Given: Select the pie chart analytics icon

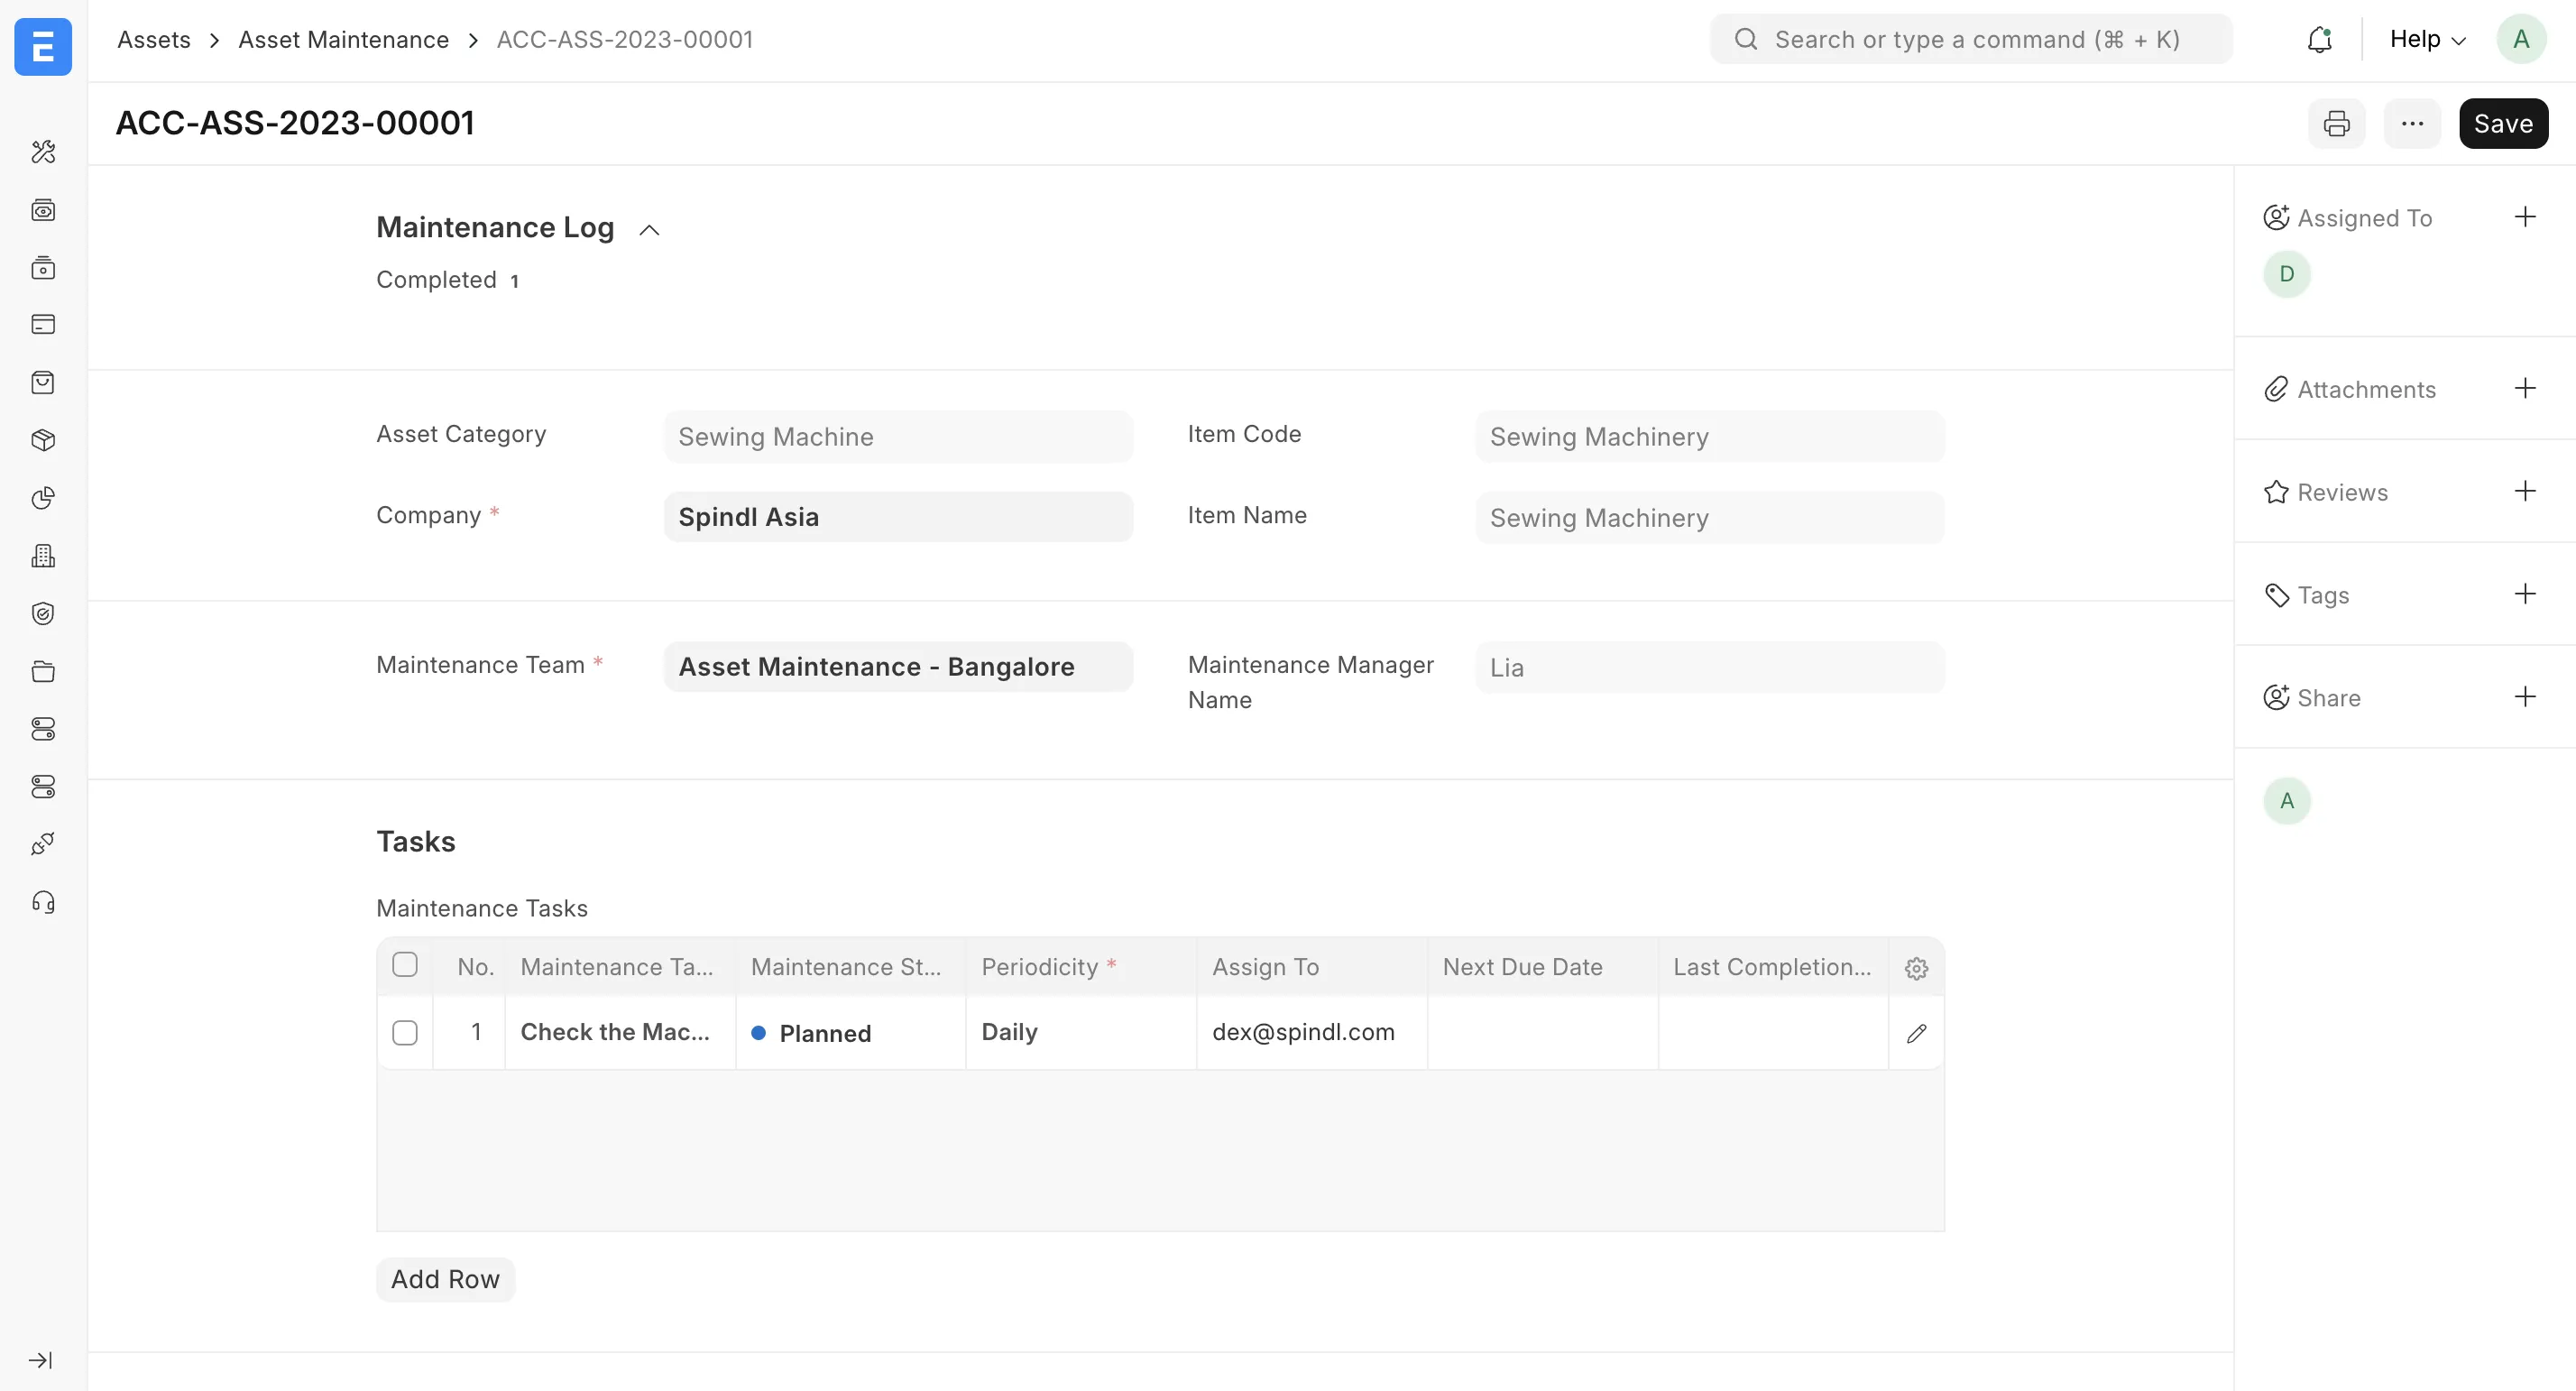Looking at the screenshot, I should [43, 497].
